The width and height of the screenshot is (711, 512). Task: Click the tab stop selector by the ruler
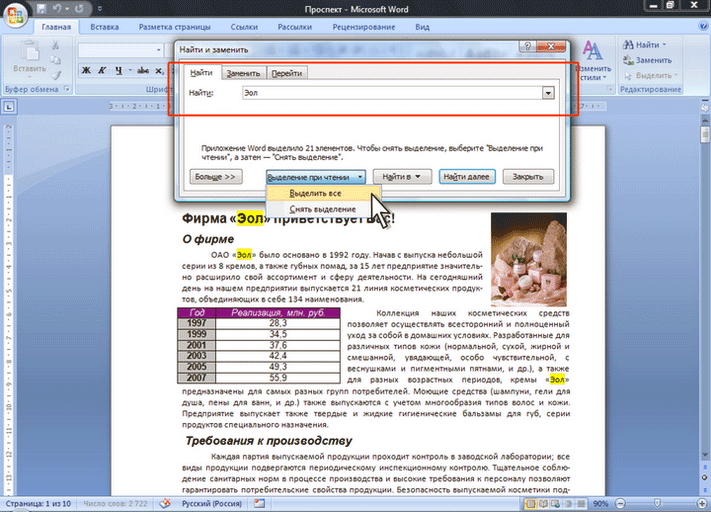coord(9,107)
